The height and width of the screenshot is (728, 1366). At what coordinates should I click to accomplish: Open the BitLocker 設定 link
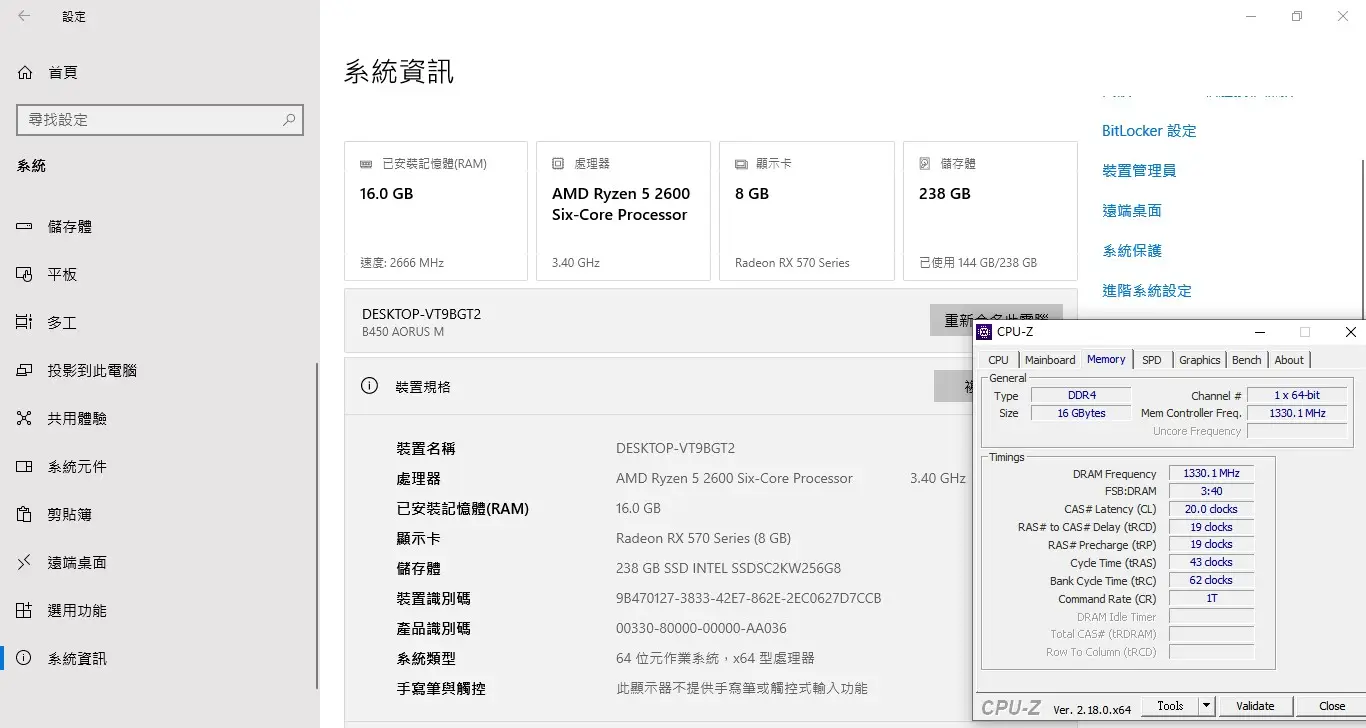(x=1149, y=131)
